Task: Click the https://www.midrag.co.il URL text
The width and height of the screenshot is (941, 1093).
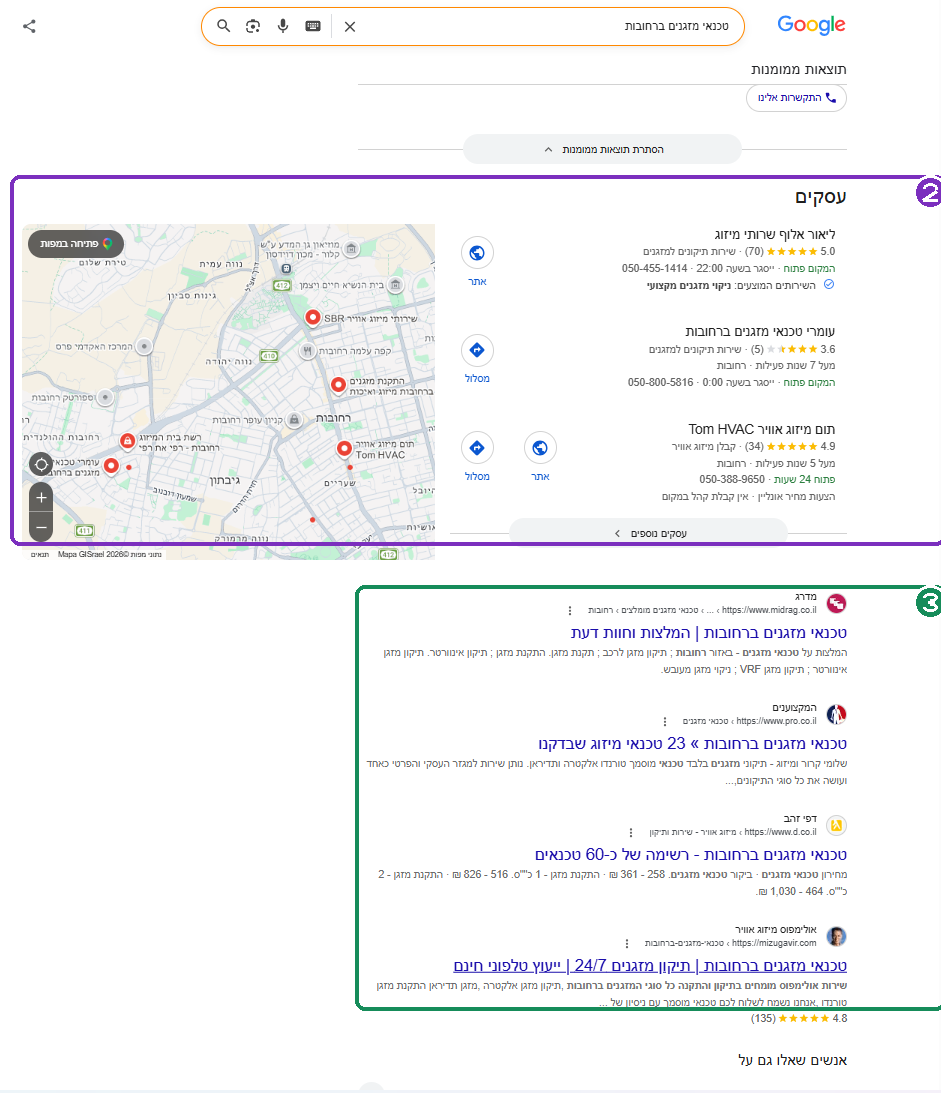Action: click(x=770, y=610)
